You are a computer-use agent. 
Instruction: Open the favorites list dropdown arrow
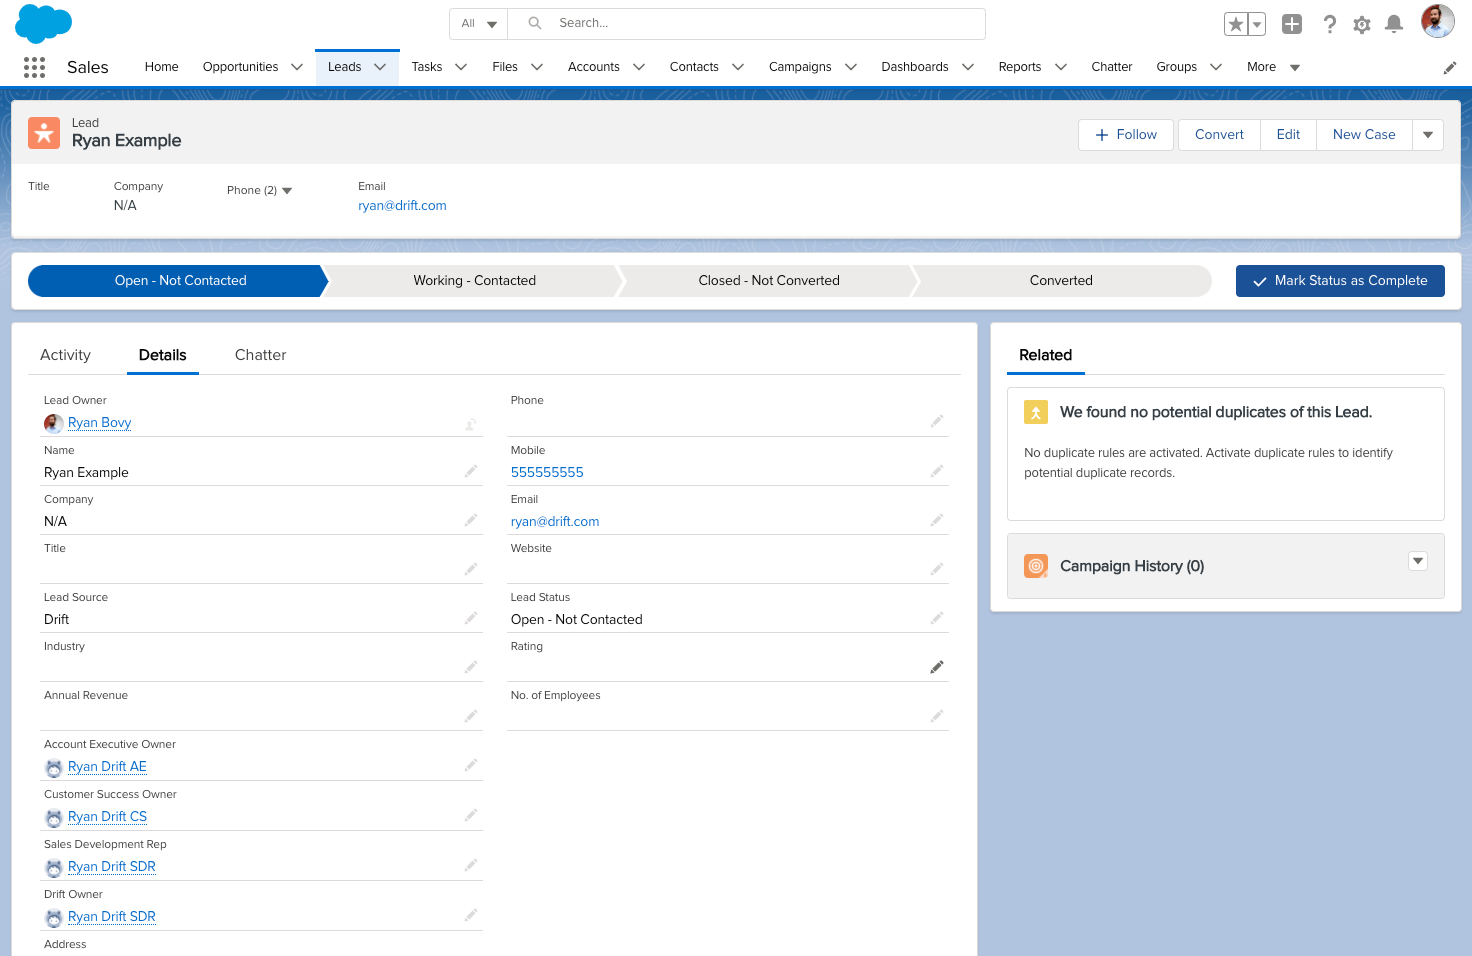tap(1258, 24)
